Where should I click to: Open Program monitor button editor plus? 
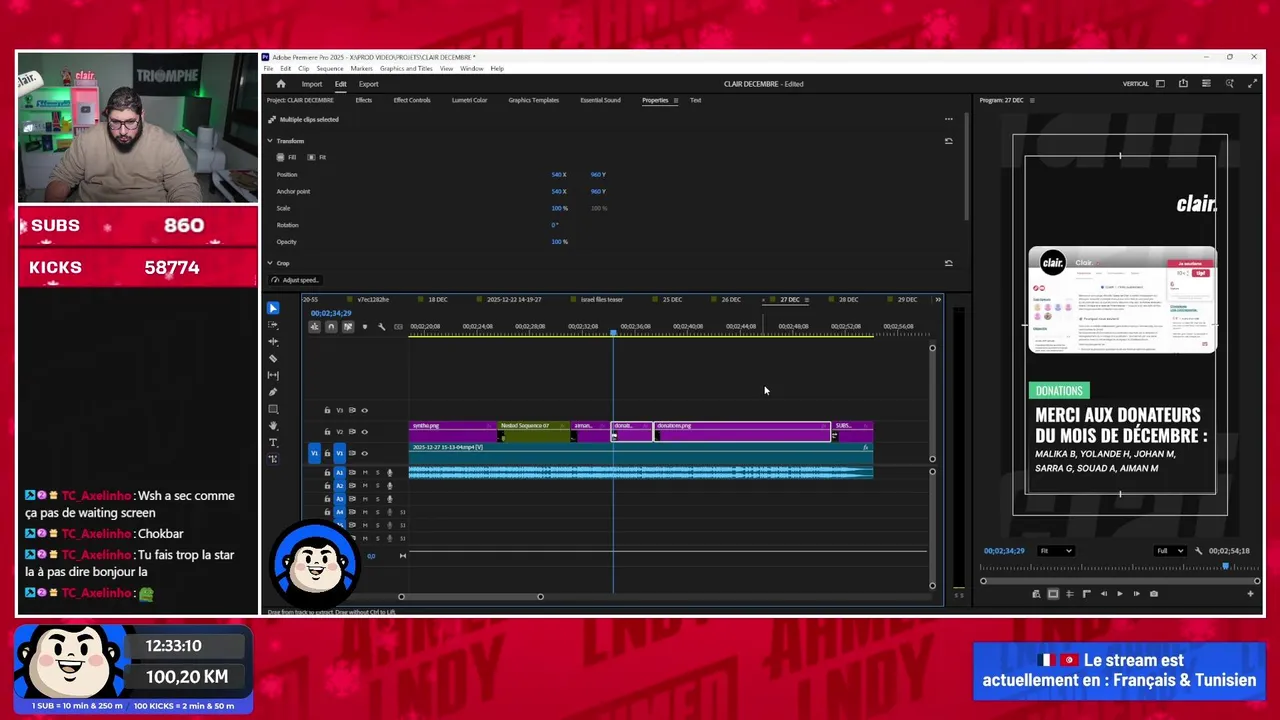pos(1250,594)
